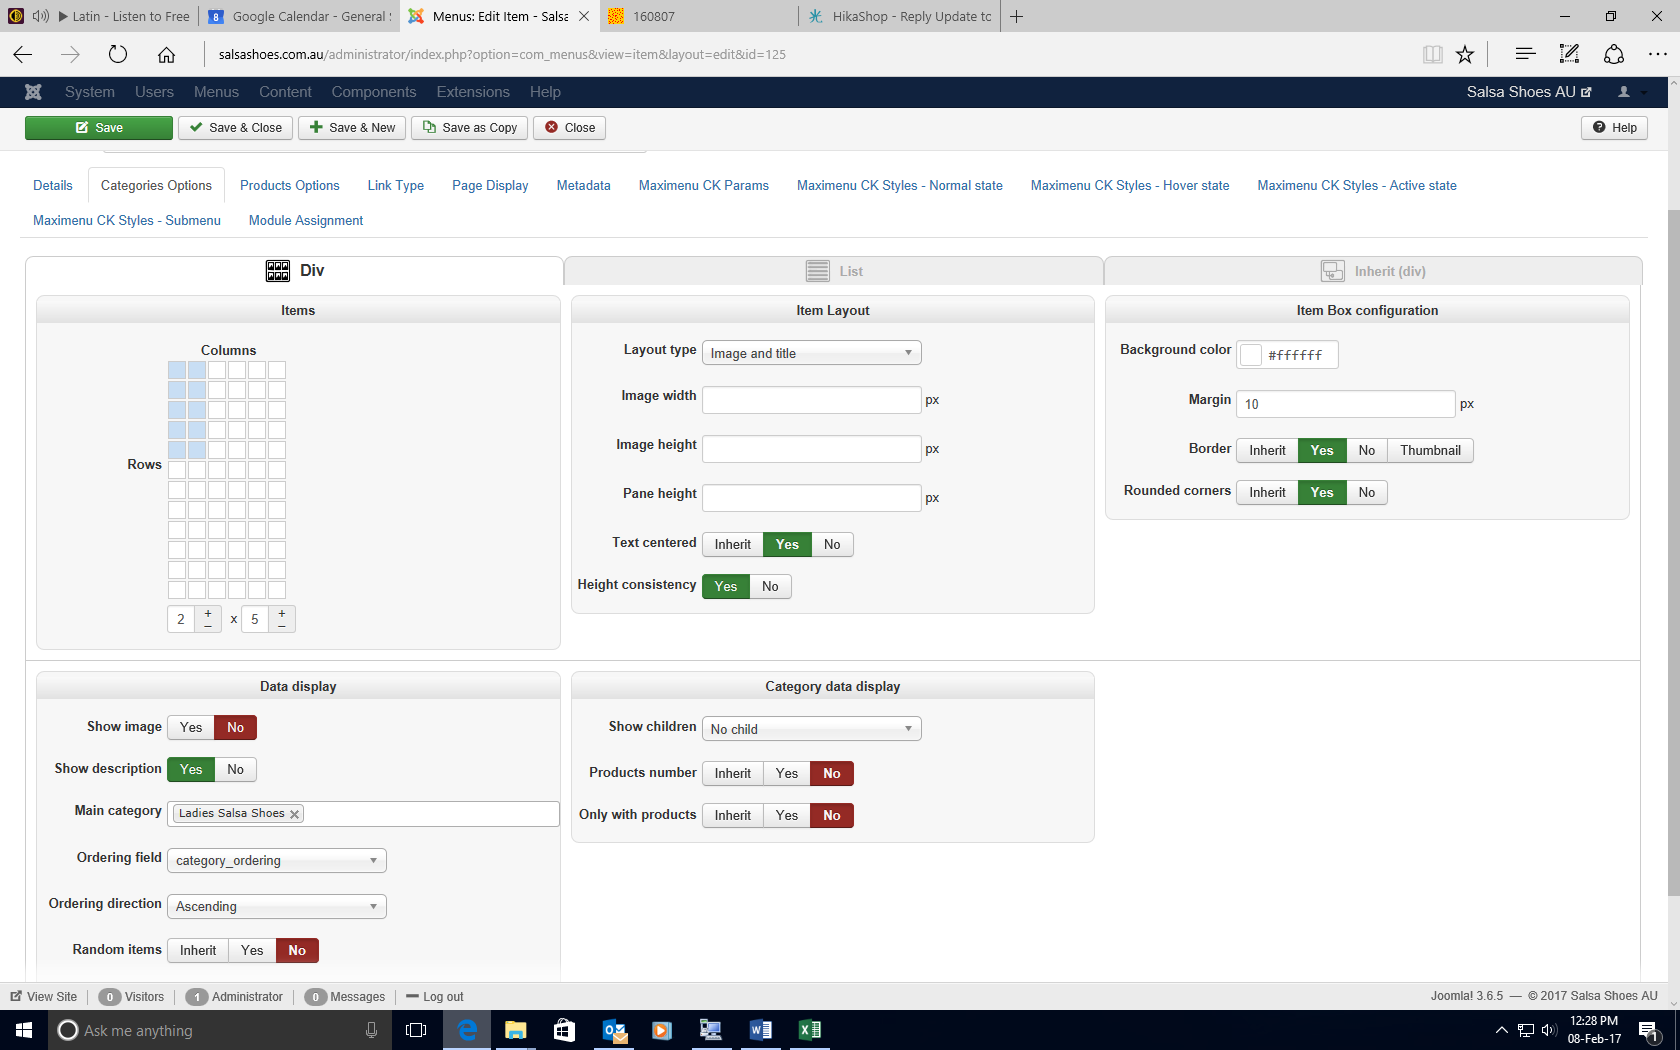The height and width of the screenshot is (1050, 1680).
Task: Set Show description to No
Action: click(235, 769)
